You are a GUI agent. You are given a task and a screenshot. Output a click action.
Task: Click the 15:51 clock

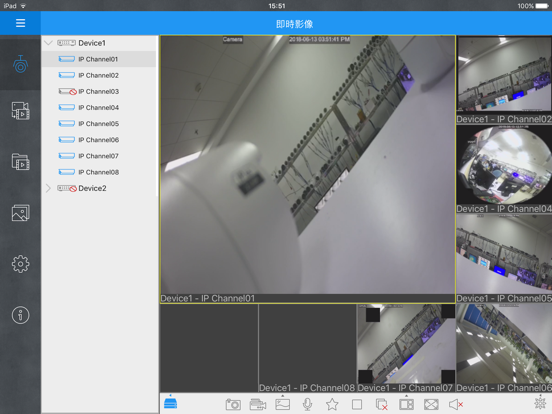click(x=277, y=6)
